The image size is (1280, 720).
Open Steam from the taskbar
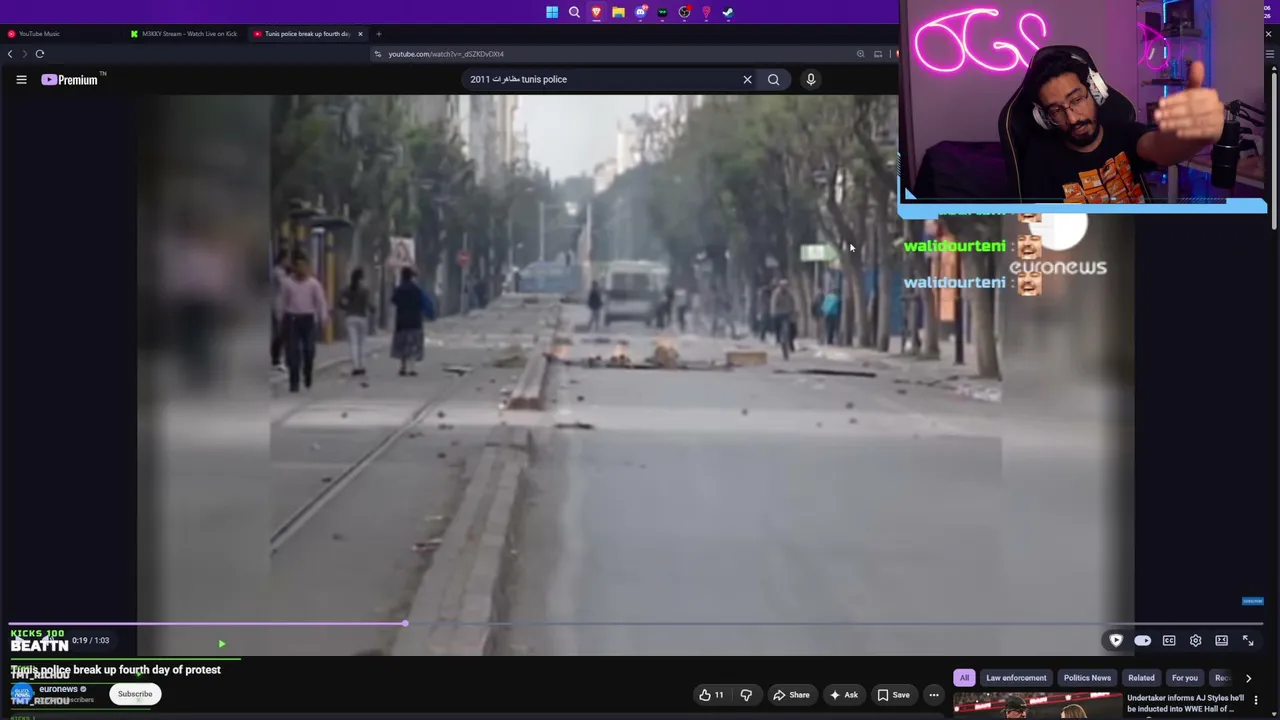728,12
